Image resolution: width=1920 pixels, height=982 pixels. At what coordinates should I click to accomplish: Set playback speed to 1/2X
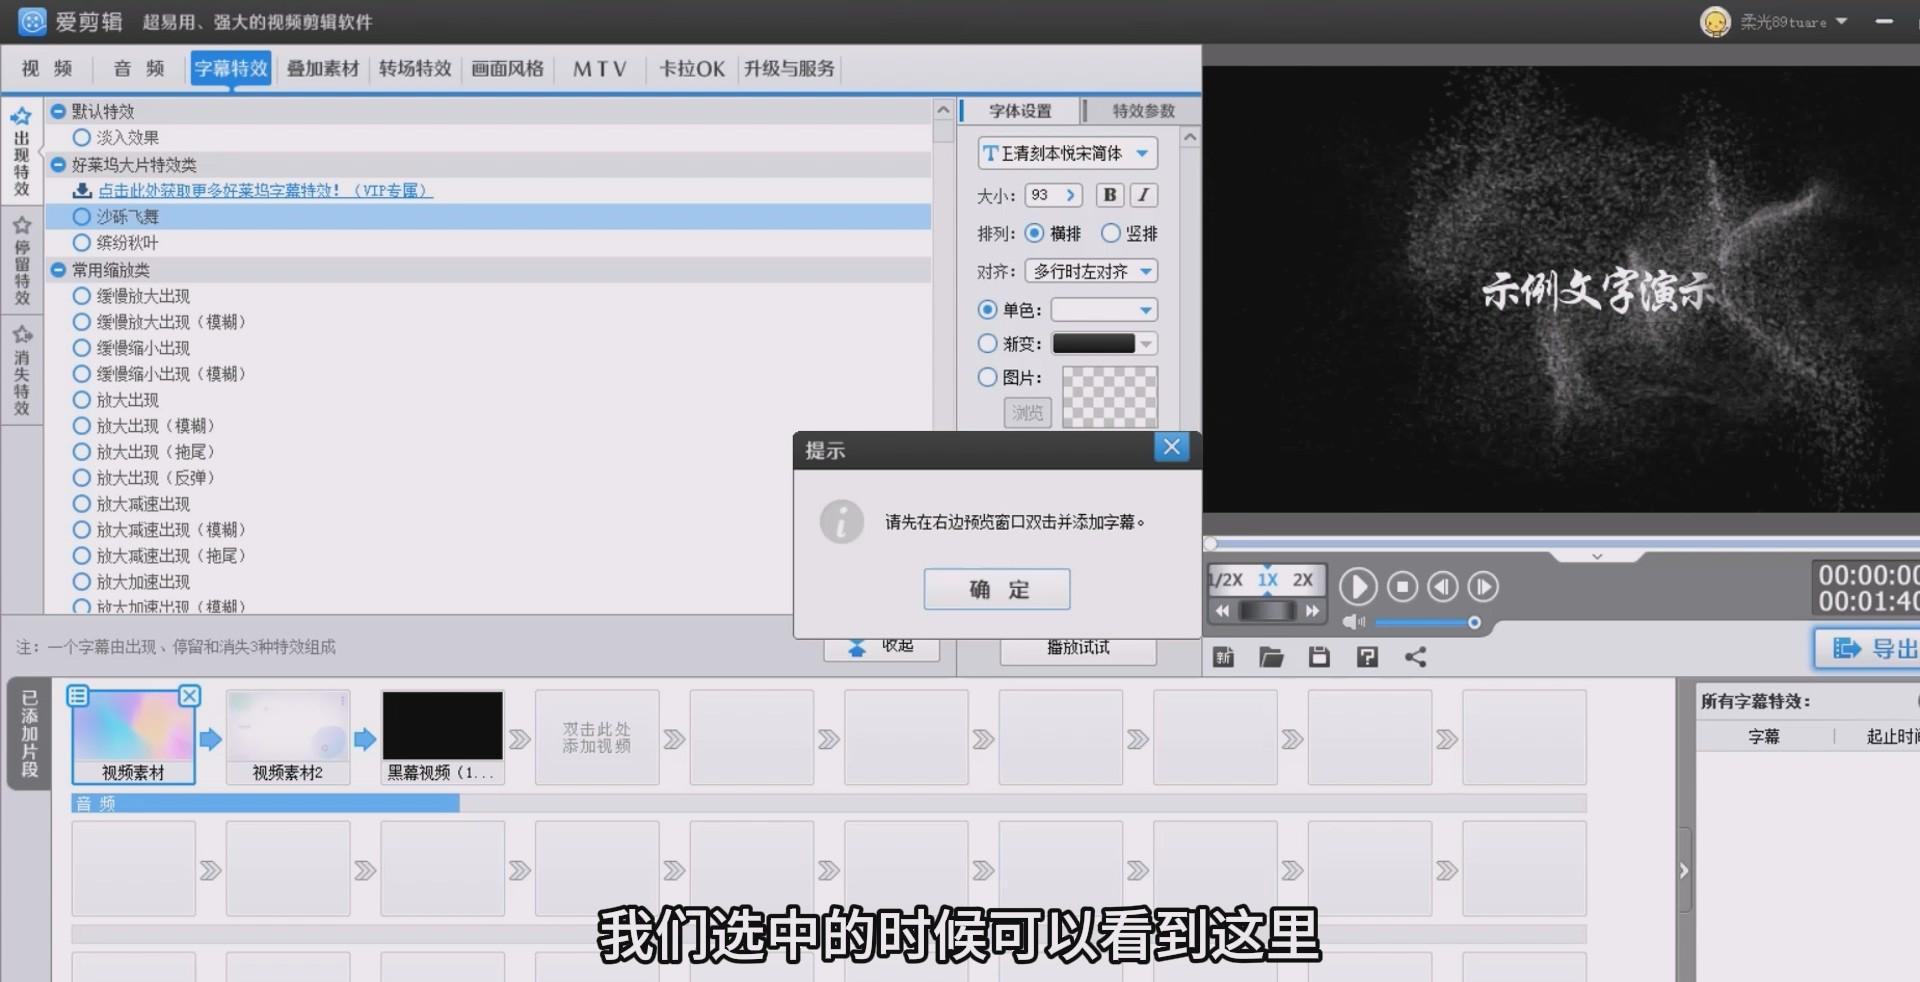coord(1226,580)
